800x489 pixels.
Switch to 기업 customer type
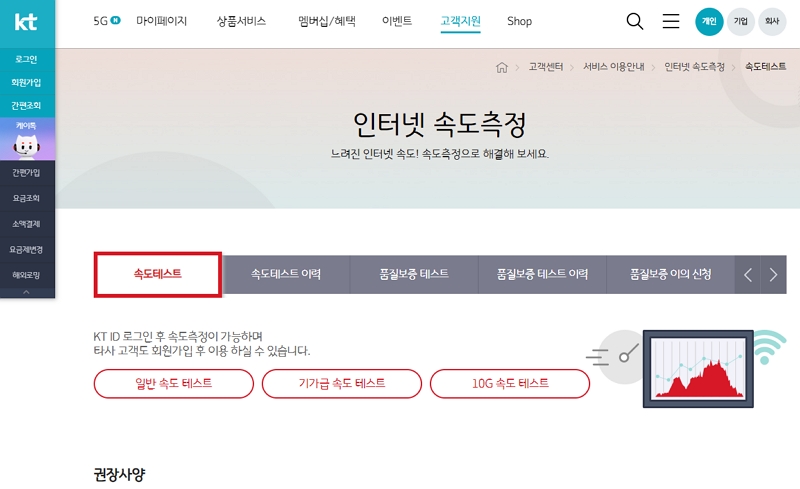tap(740, 21)
